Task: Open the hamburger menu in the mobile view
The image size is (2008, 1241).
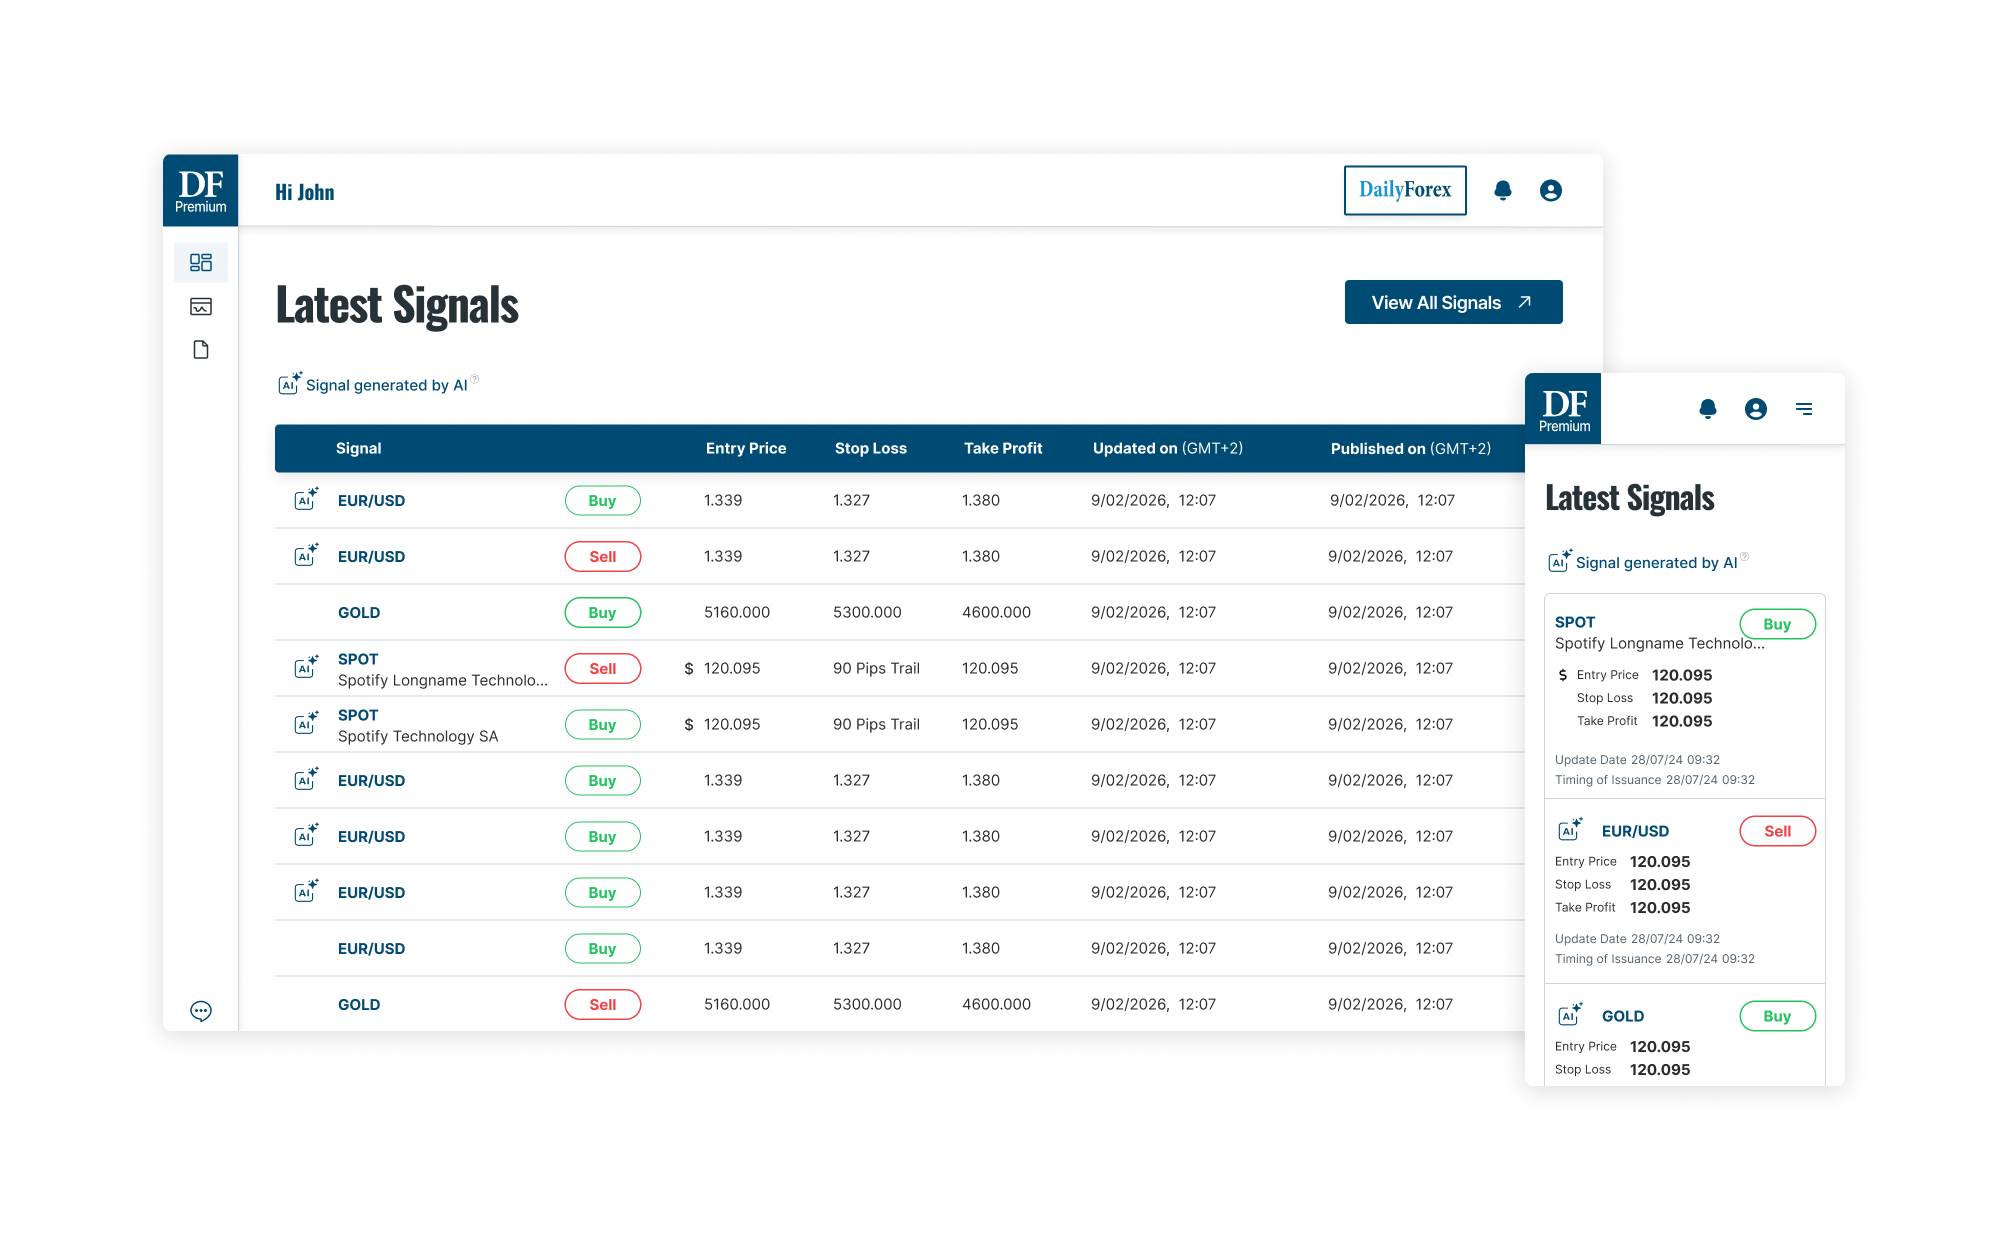Action: coord(1804,409)
